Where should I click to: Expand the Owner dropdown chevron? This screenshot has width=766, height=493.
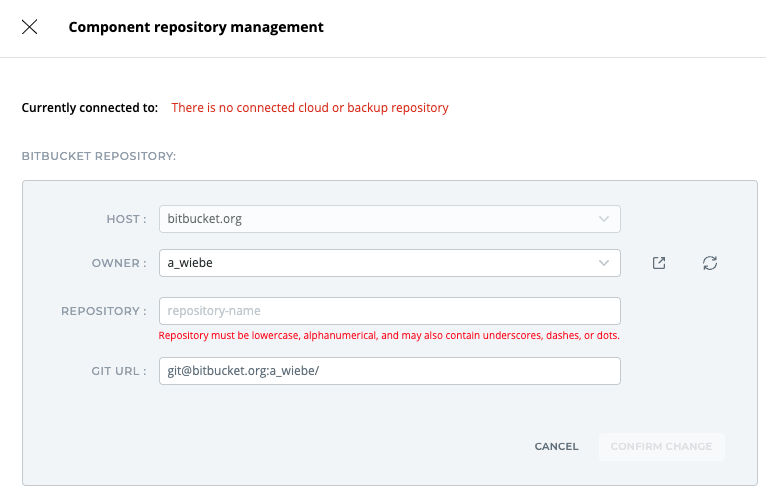point(603,263)
